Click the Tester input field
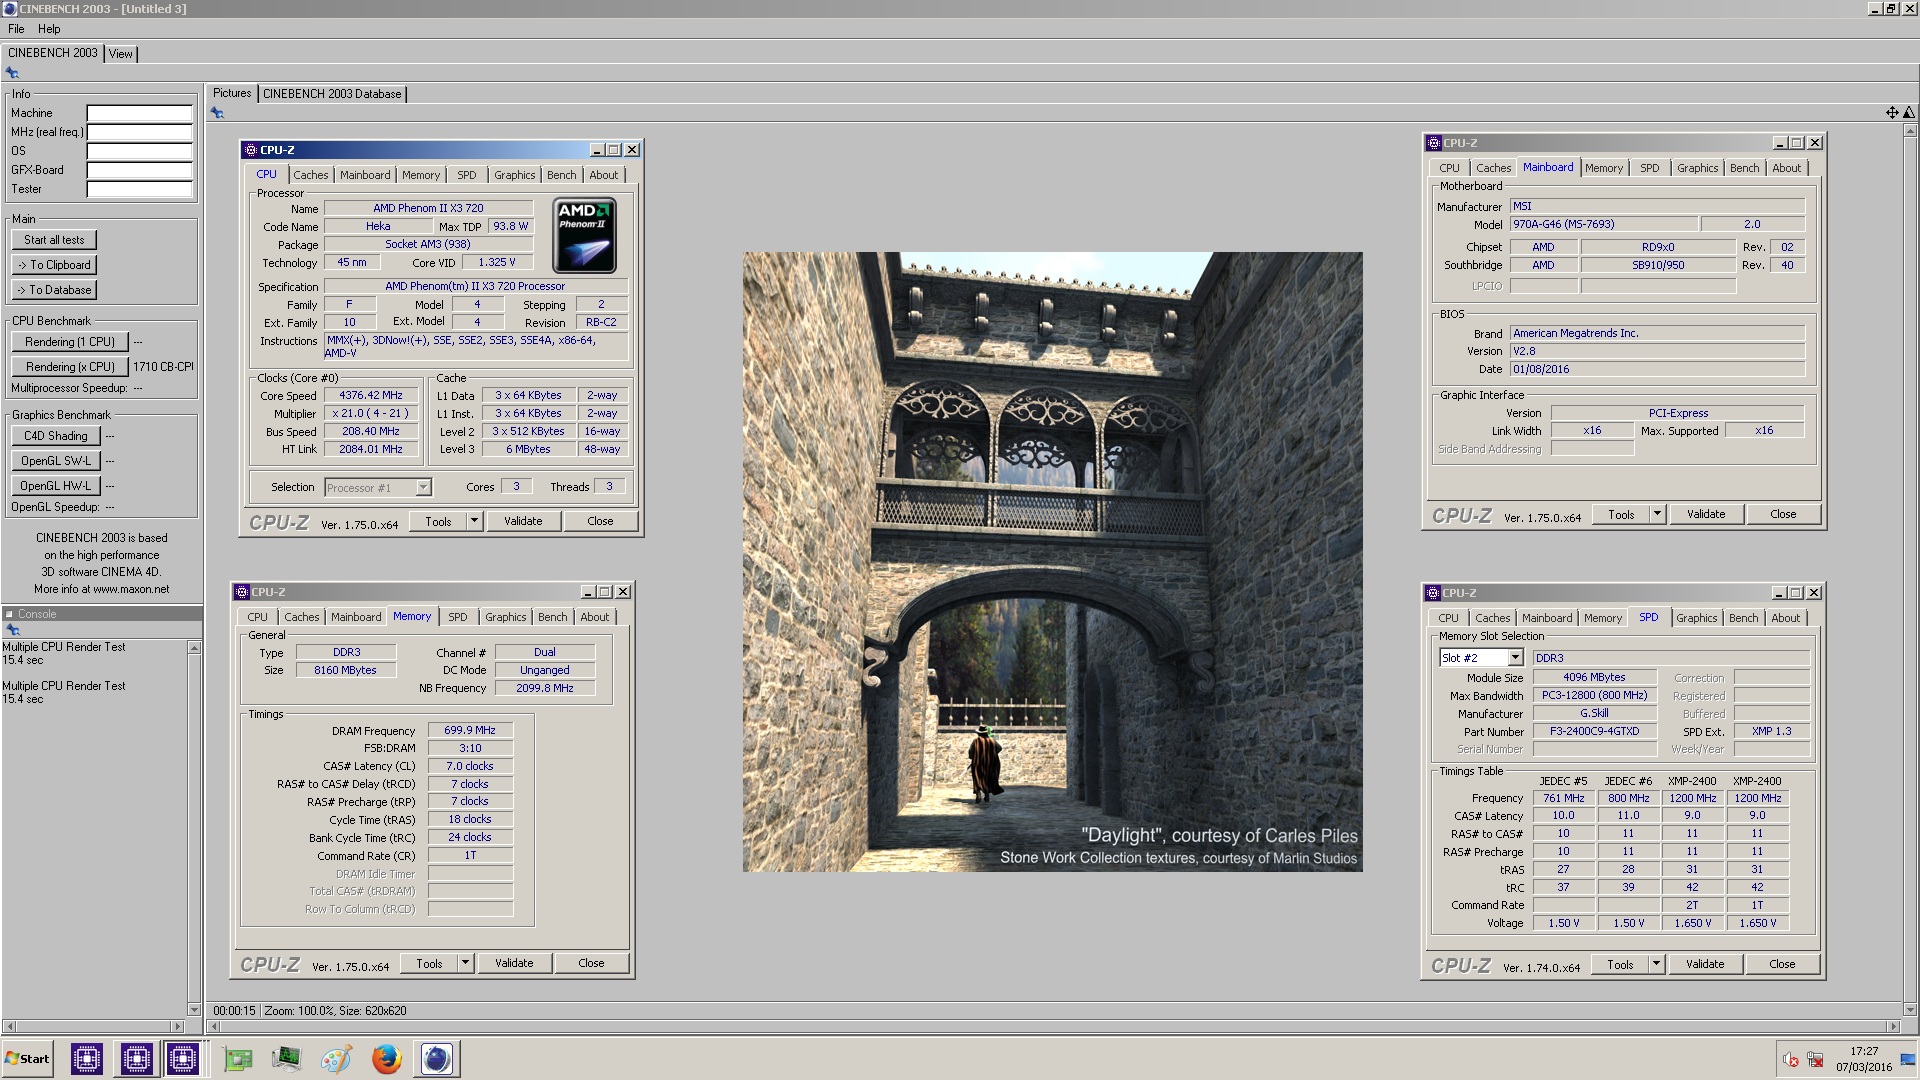 click(x=139, y=189)
